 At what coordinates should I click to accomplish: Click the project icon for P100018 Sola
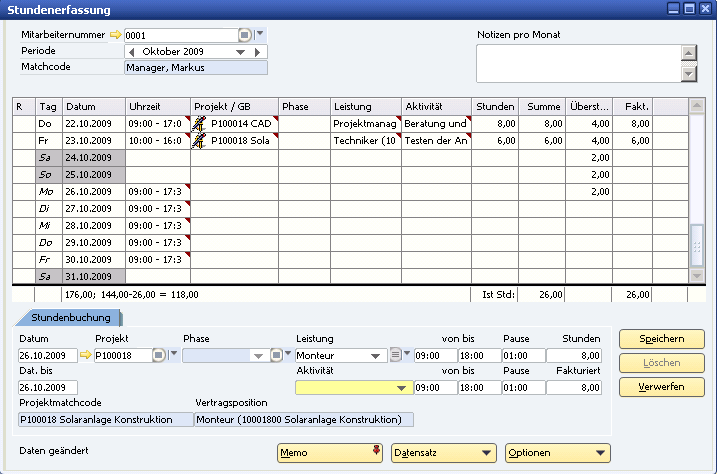pos(199,141)
